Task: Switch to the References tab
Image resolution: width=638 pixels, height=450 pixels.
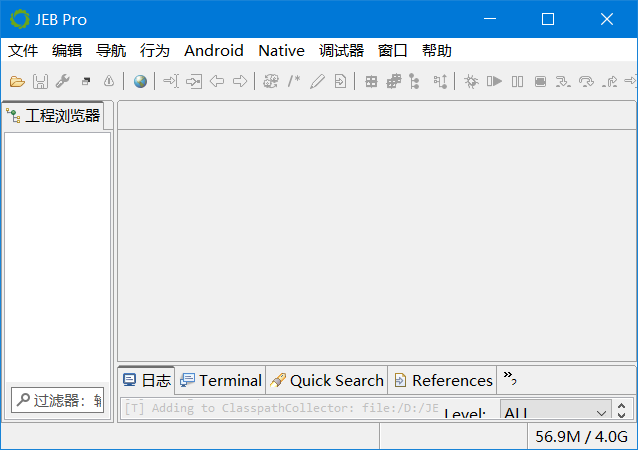Action: point(443,380)
